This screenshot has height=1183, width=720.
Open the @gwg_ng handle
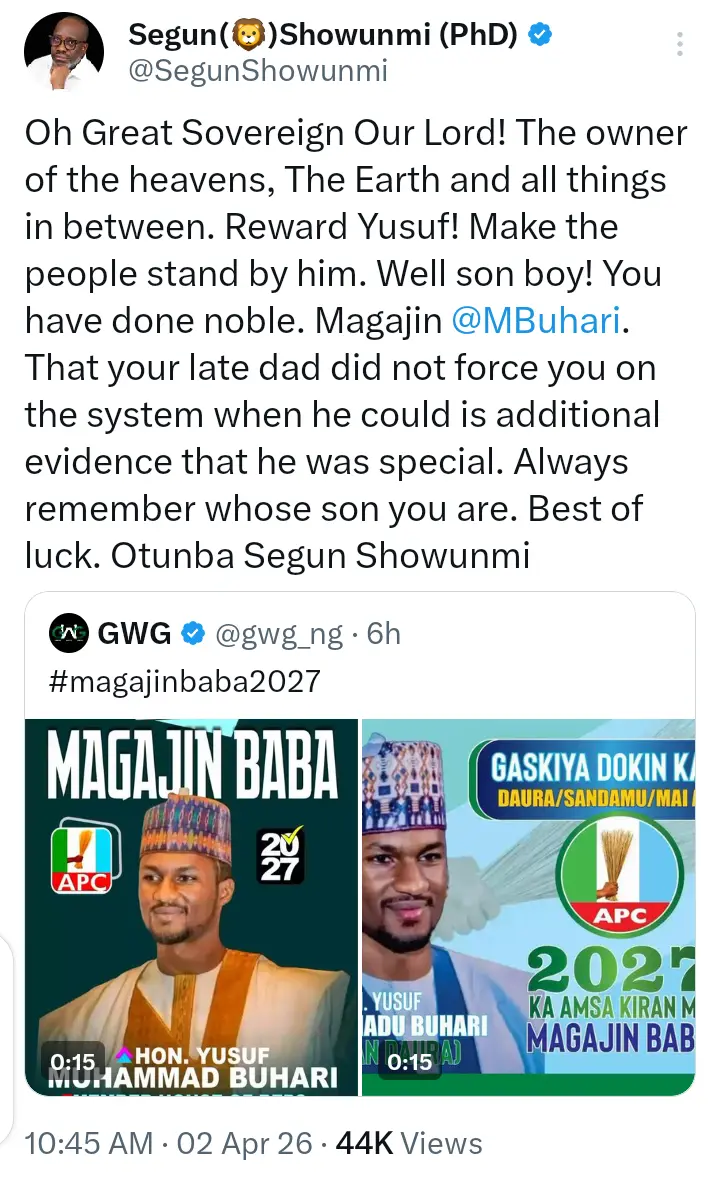pyautogui.click(x=277, y=633)
